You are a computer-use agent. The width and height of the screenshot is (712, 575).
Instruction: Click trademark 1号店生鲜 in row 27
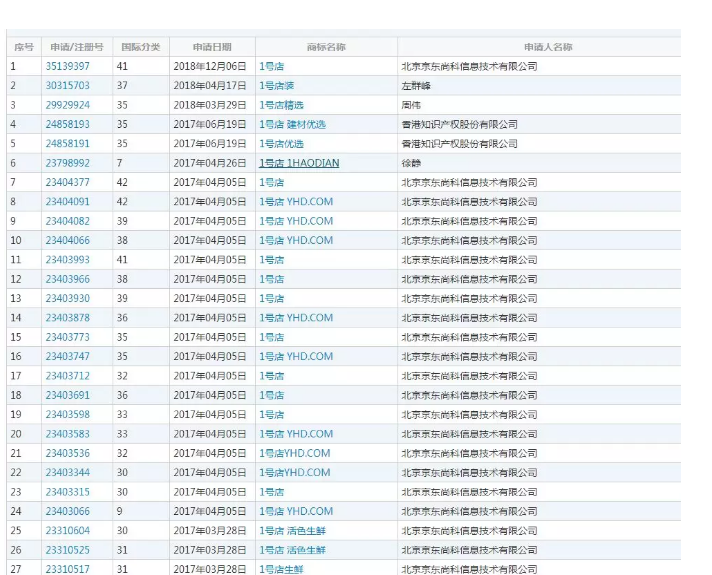[281, 569]
